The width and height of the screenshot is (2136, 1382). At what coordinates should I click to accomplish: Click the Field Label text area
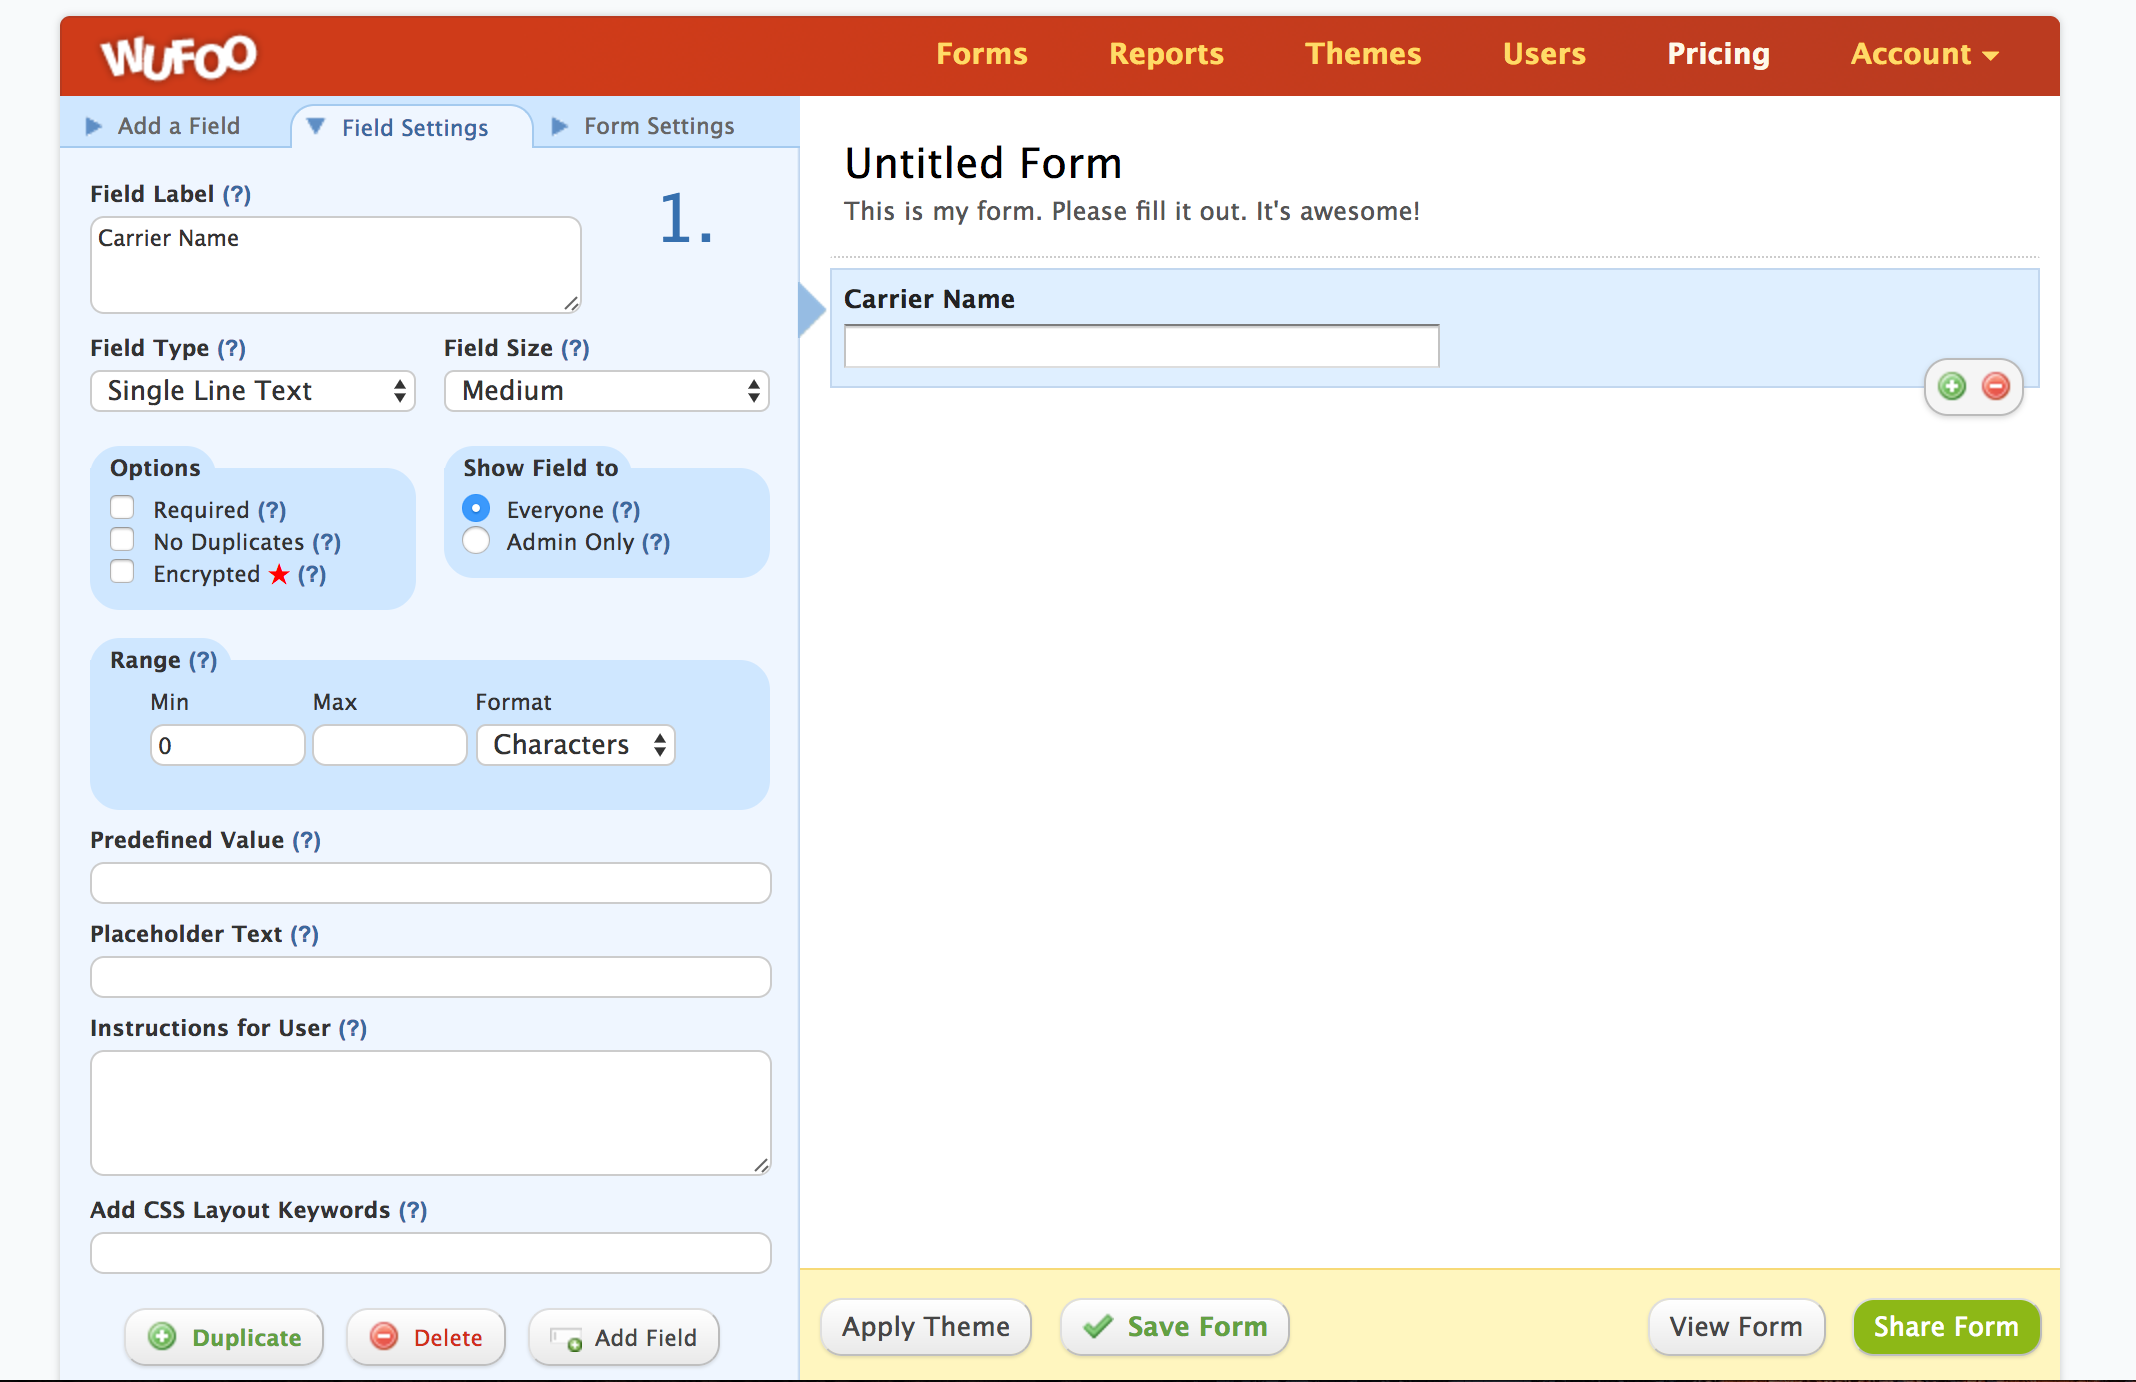pyautogui.click(x=336, y=265)
